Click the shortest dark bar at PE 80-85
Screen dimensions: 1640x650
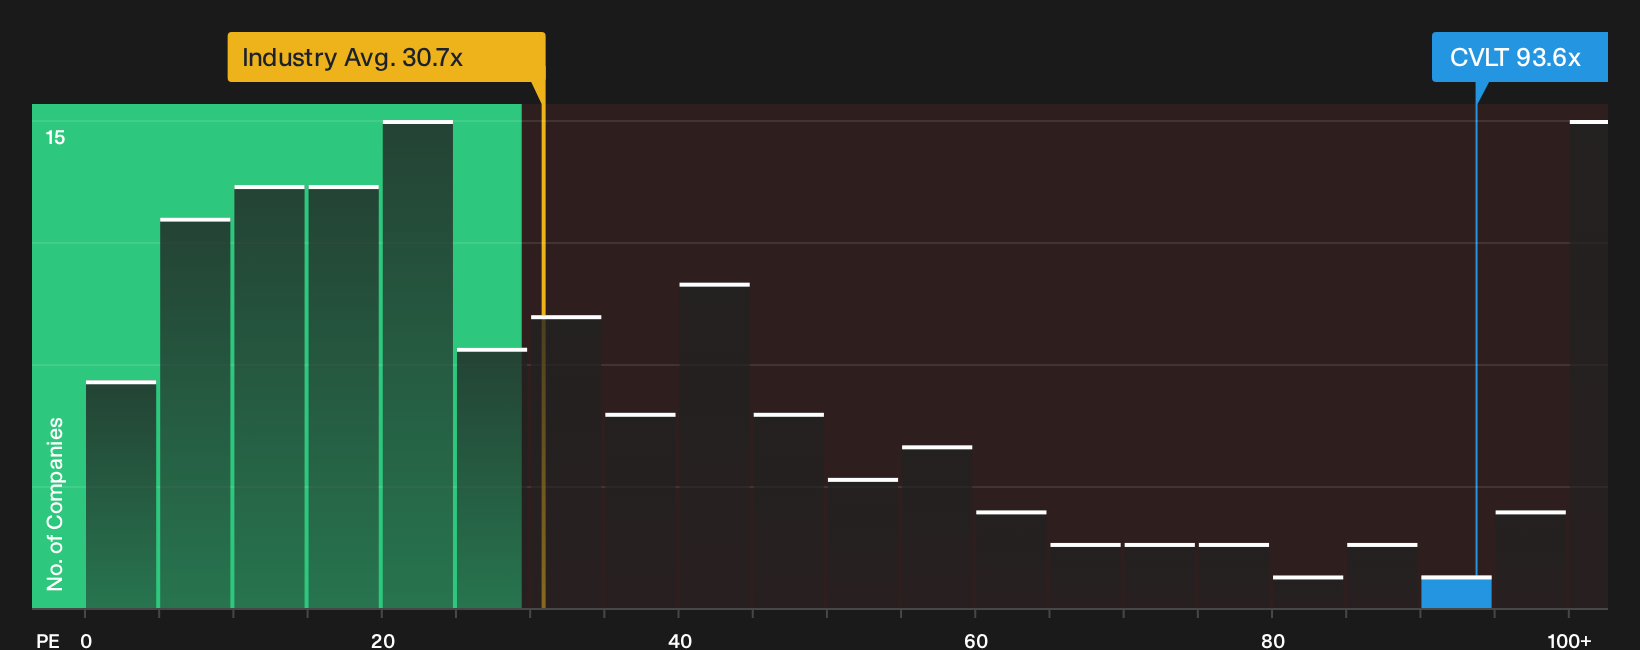[1308, 592]
